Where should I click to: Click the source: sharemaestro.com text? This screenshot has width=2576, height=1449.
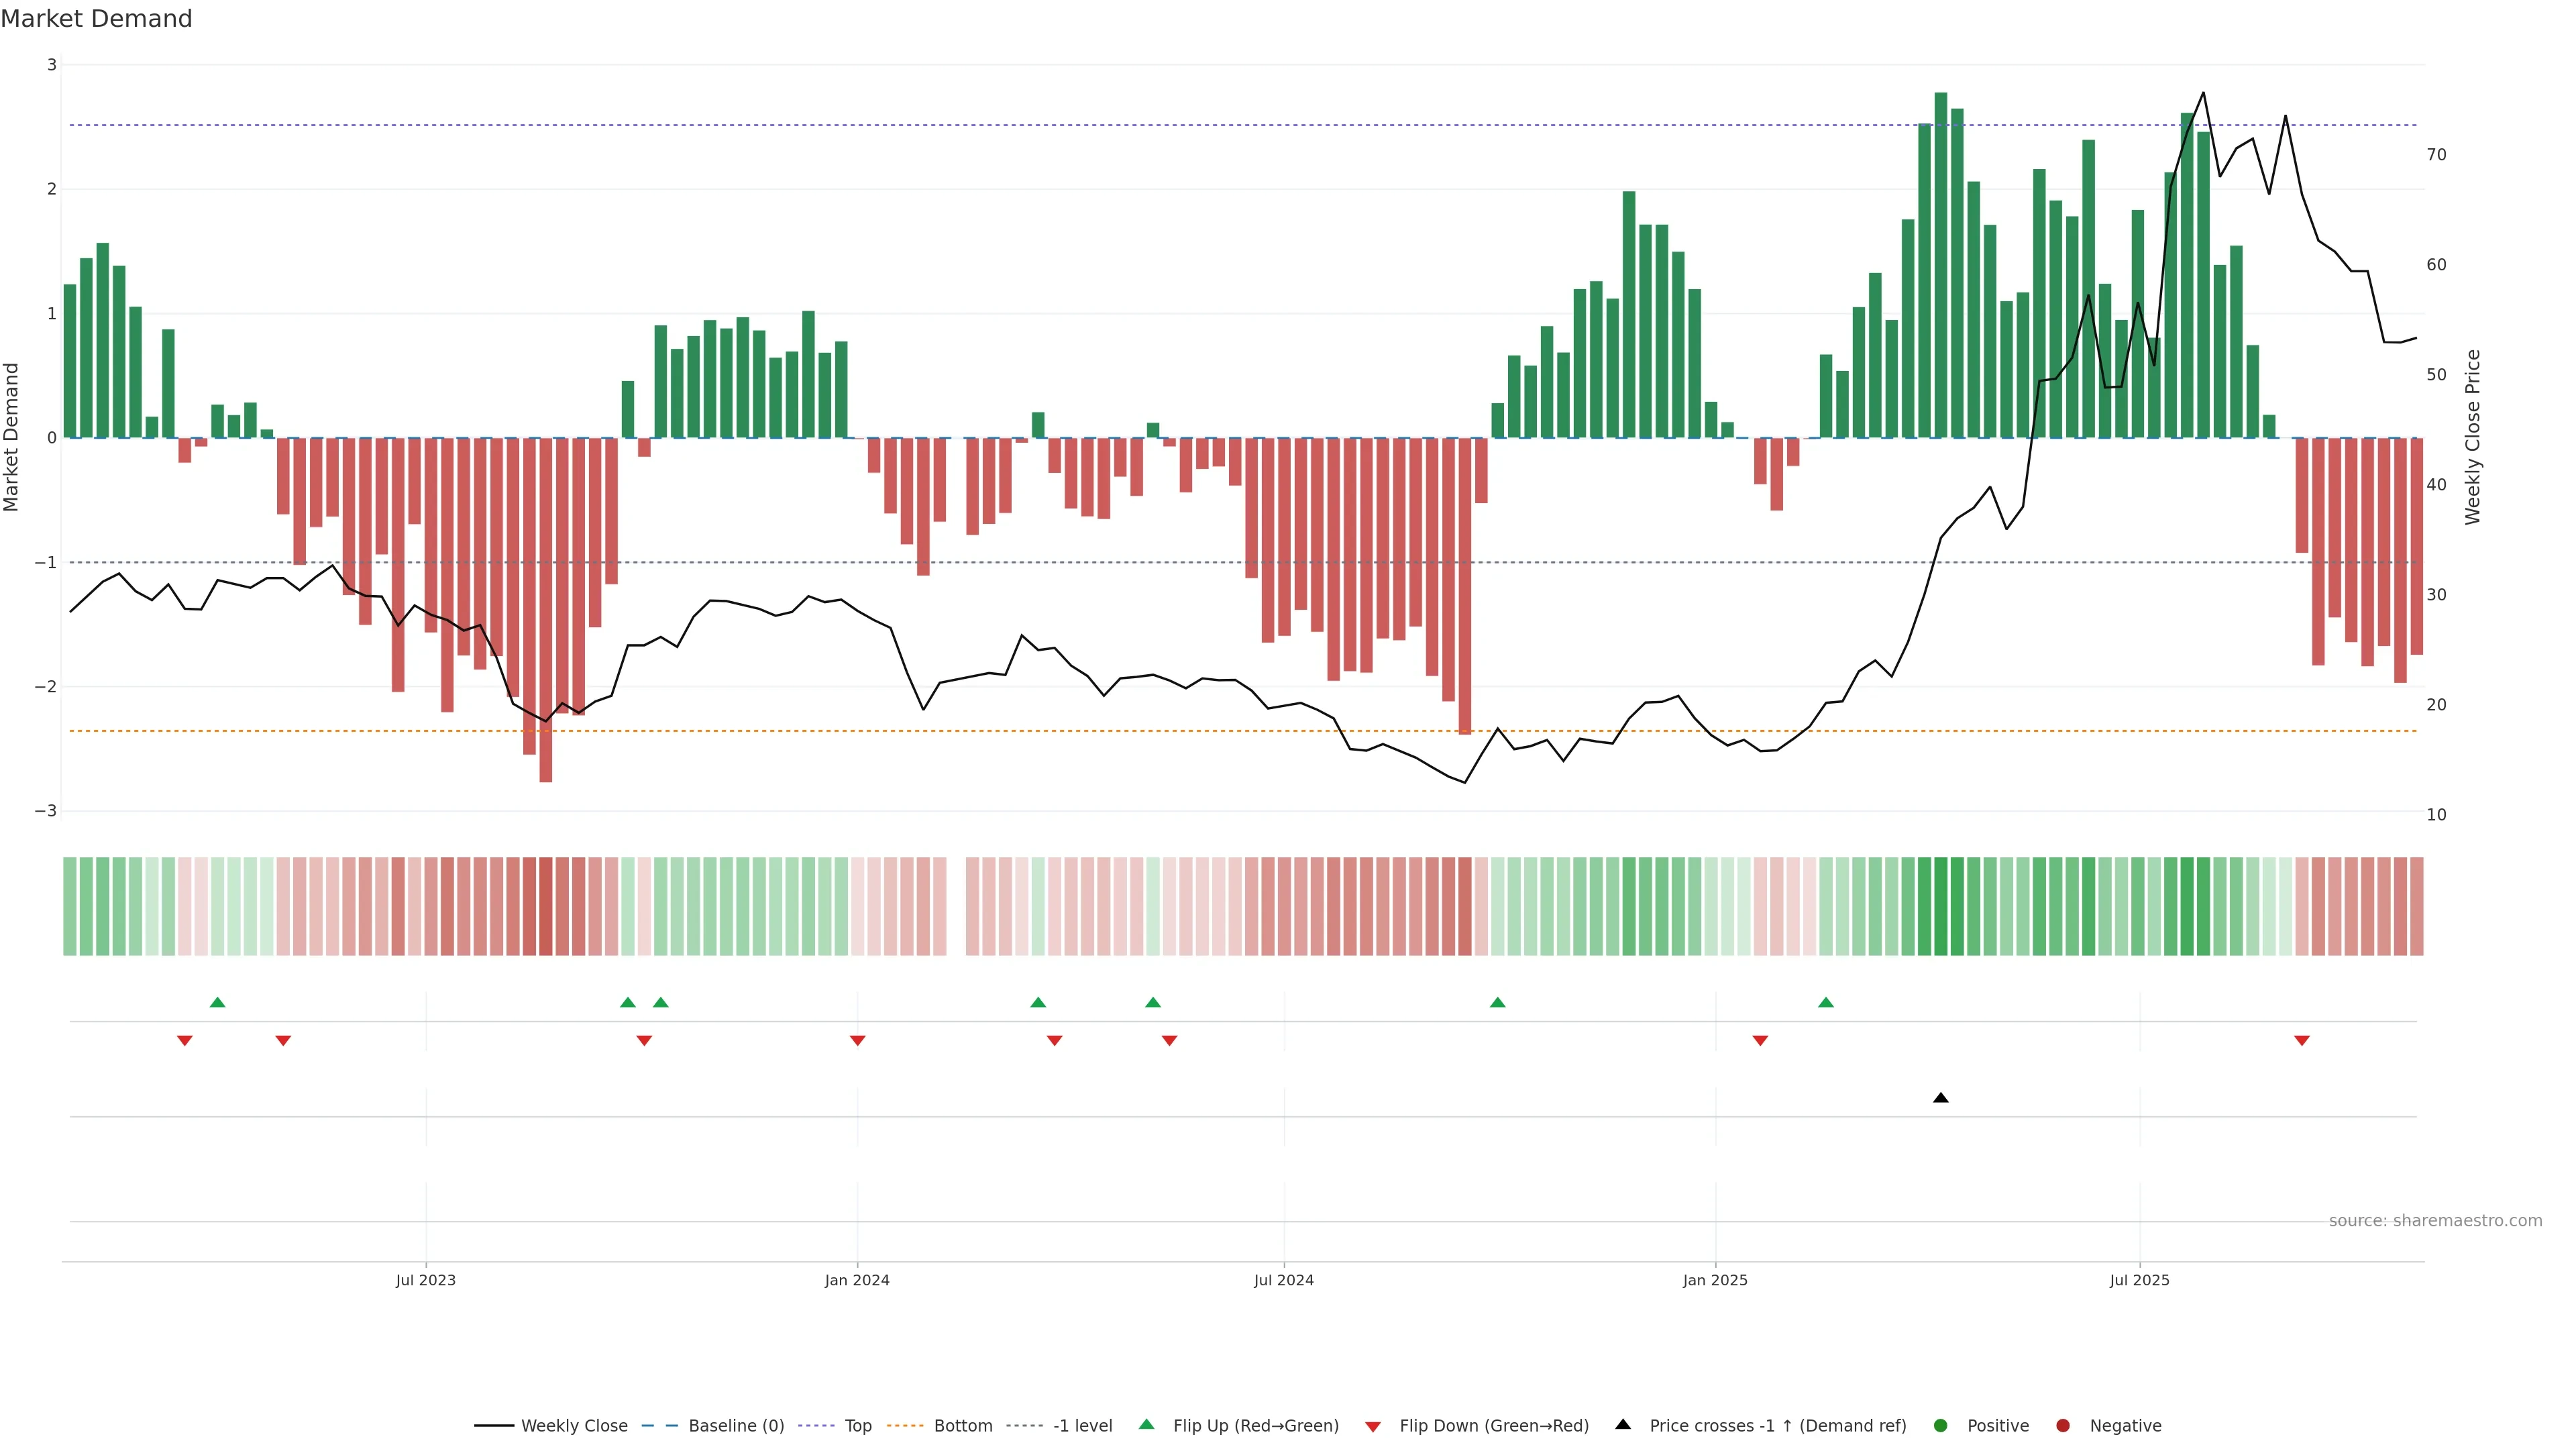(2435, 1221)
